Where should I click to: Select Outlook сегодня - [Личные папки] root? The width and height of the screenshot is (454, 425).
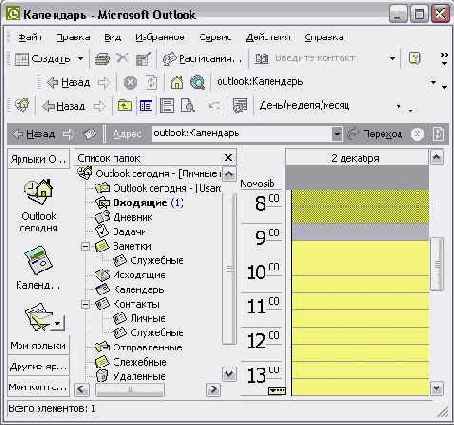click(x=149, y=173)
